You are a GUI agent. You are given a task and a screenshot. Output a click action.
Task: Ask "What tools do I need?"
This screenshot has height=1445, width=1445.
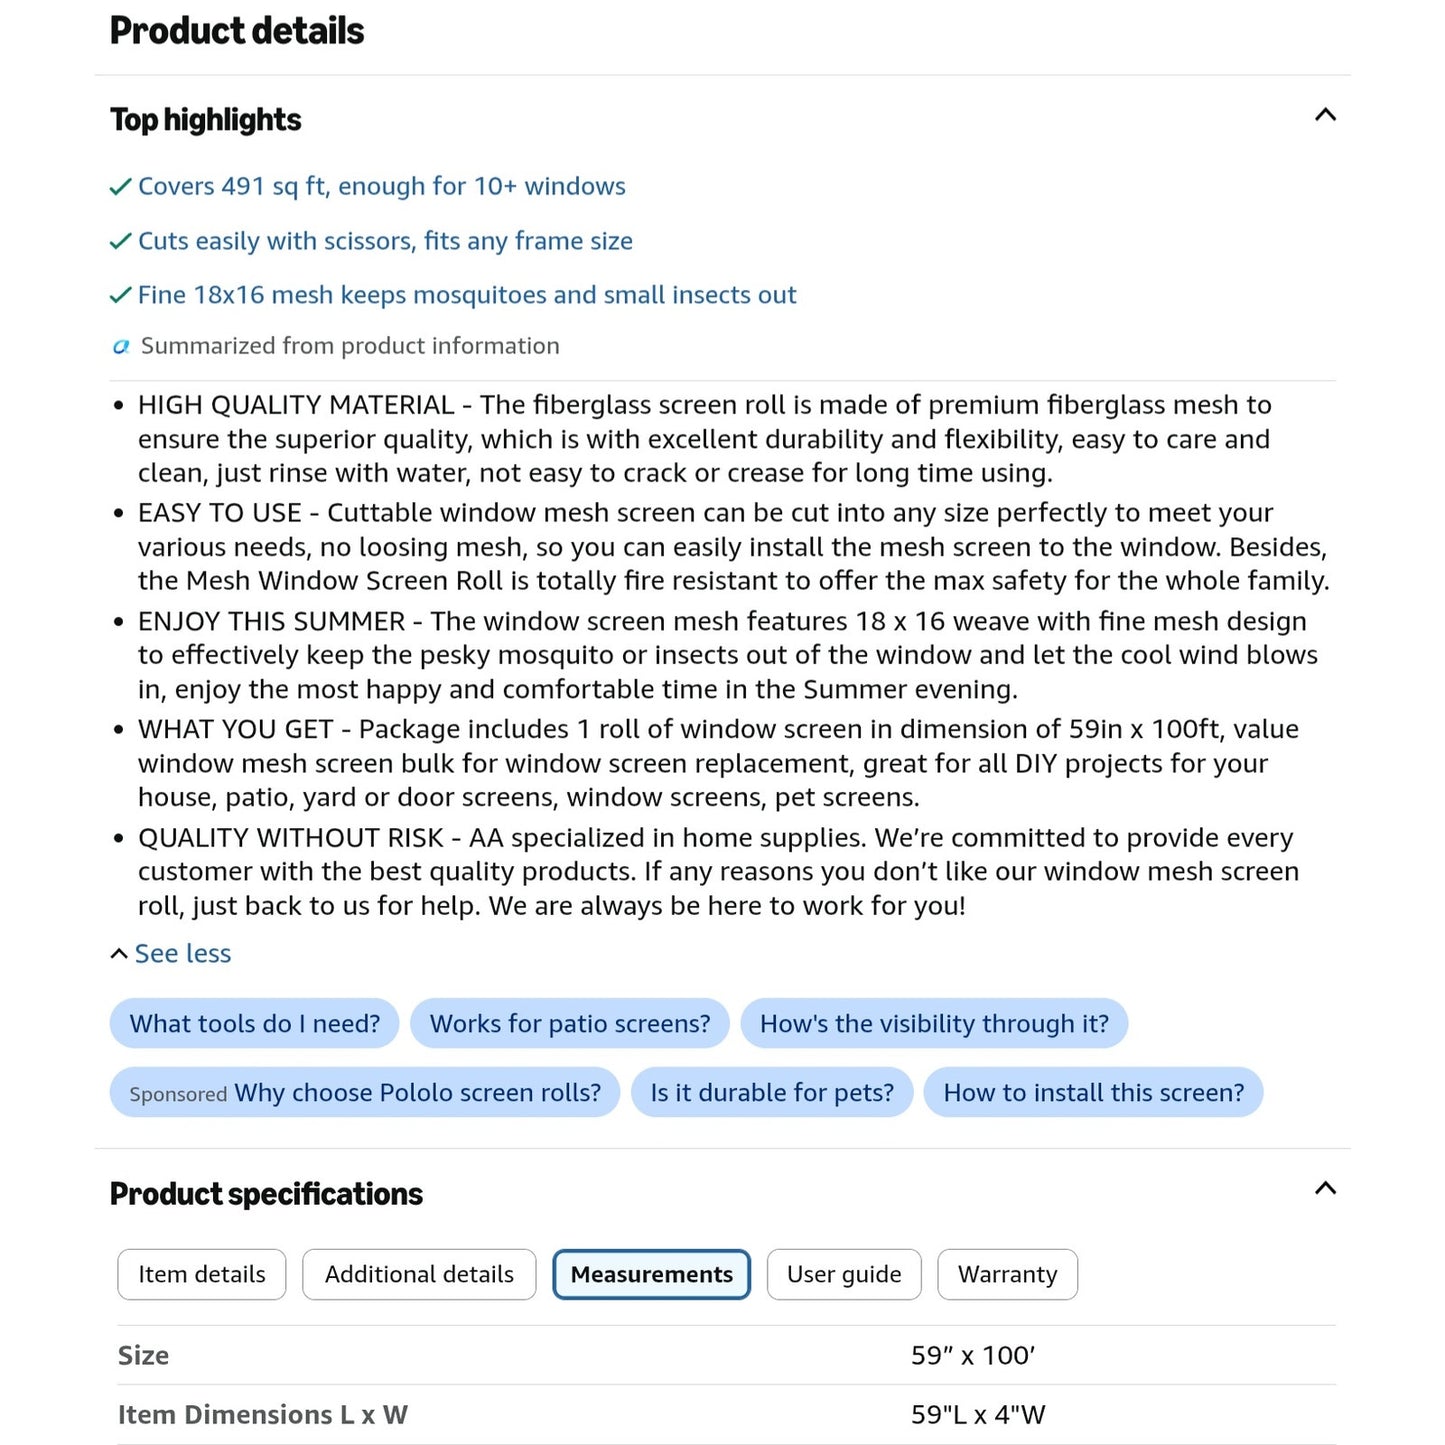click(x=255, y=1024)
